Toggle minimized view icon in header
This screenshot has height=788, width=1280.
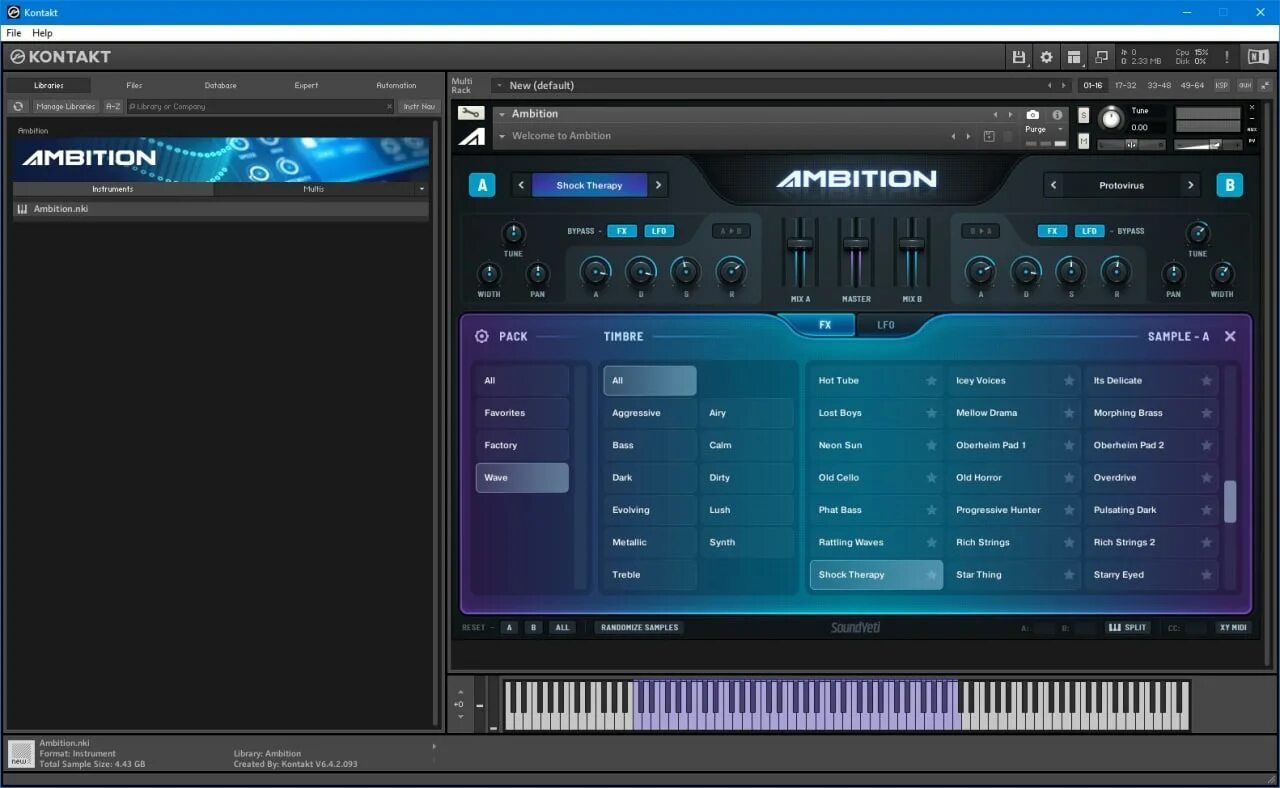coord(1101,57)
